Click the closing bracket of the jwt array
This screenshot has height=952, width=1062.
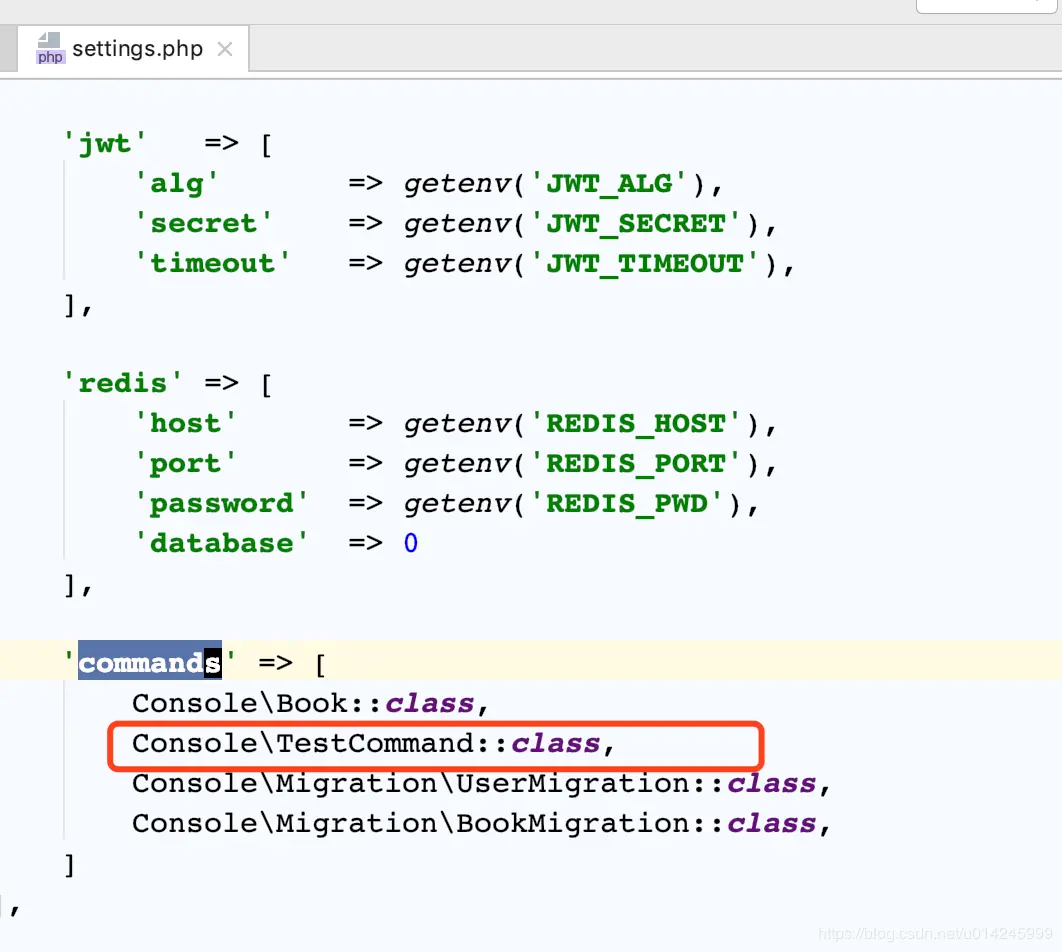click(70, 305)
